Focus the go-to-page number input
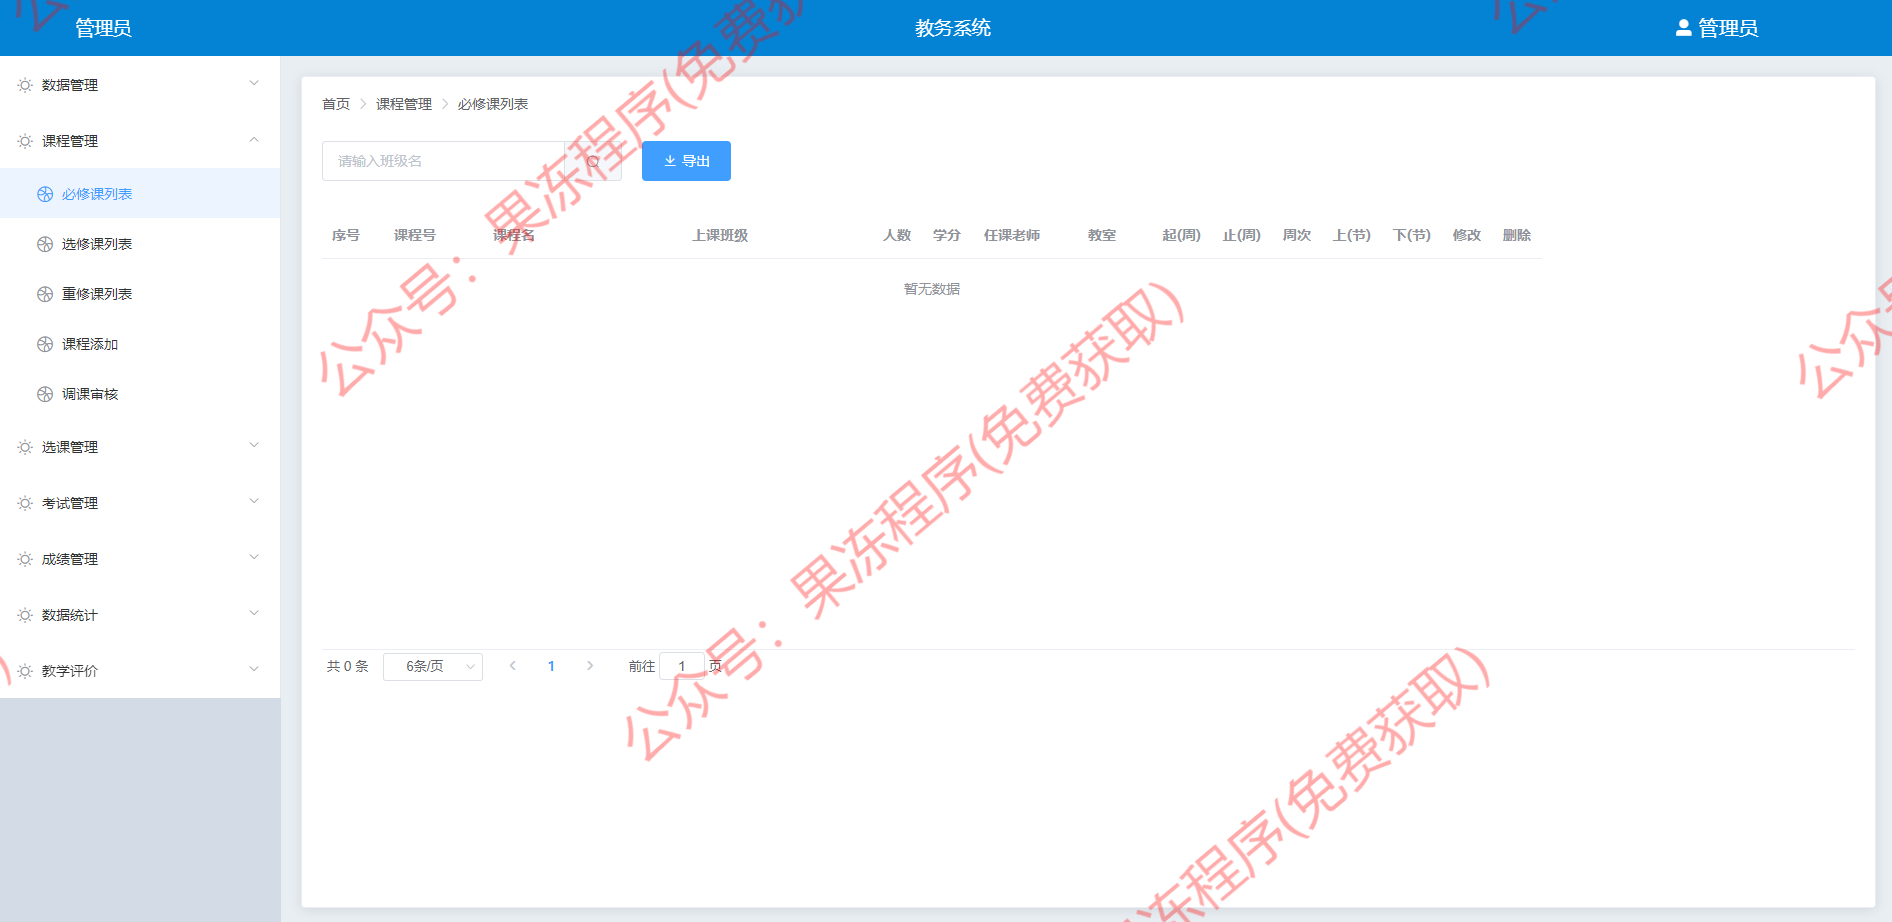This screenshot has width=1892, height=922. pos(682,666)
